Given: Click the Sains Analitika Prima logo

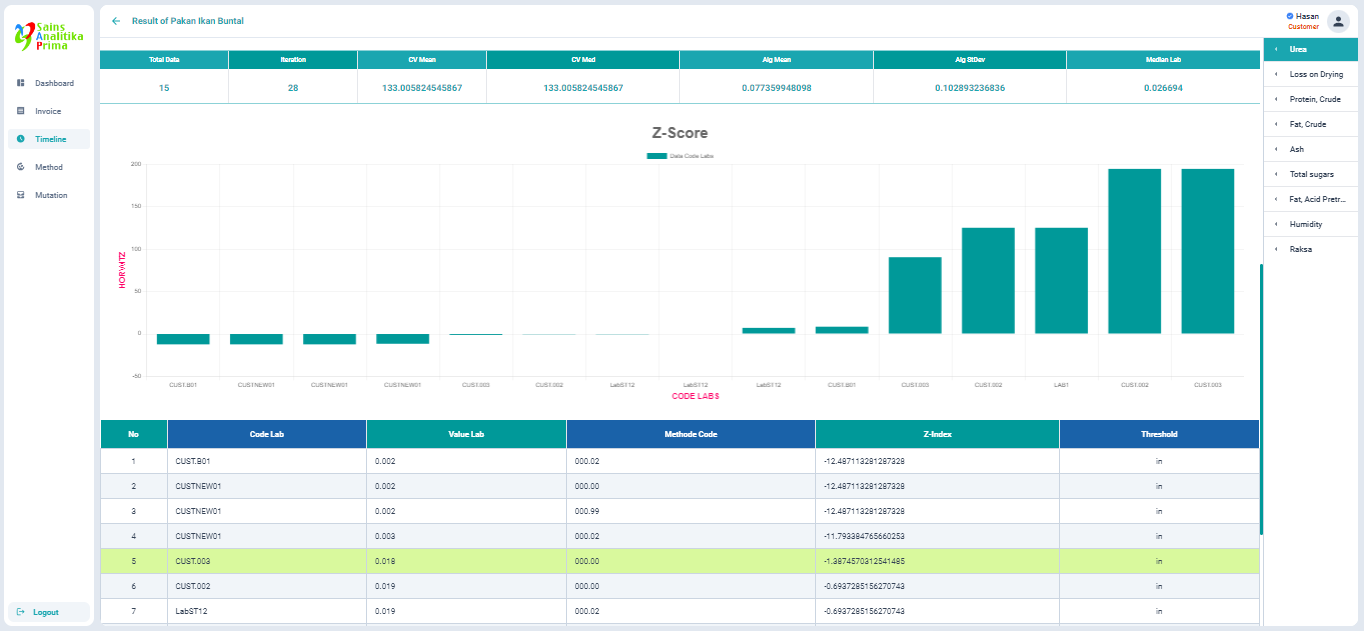Looking at the screenshot, I should [x=49, y=35].
